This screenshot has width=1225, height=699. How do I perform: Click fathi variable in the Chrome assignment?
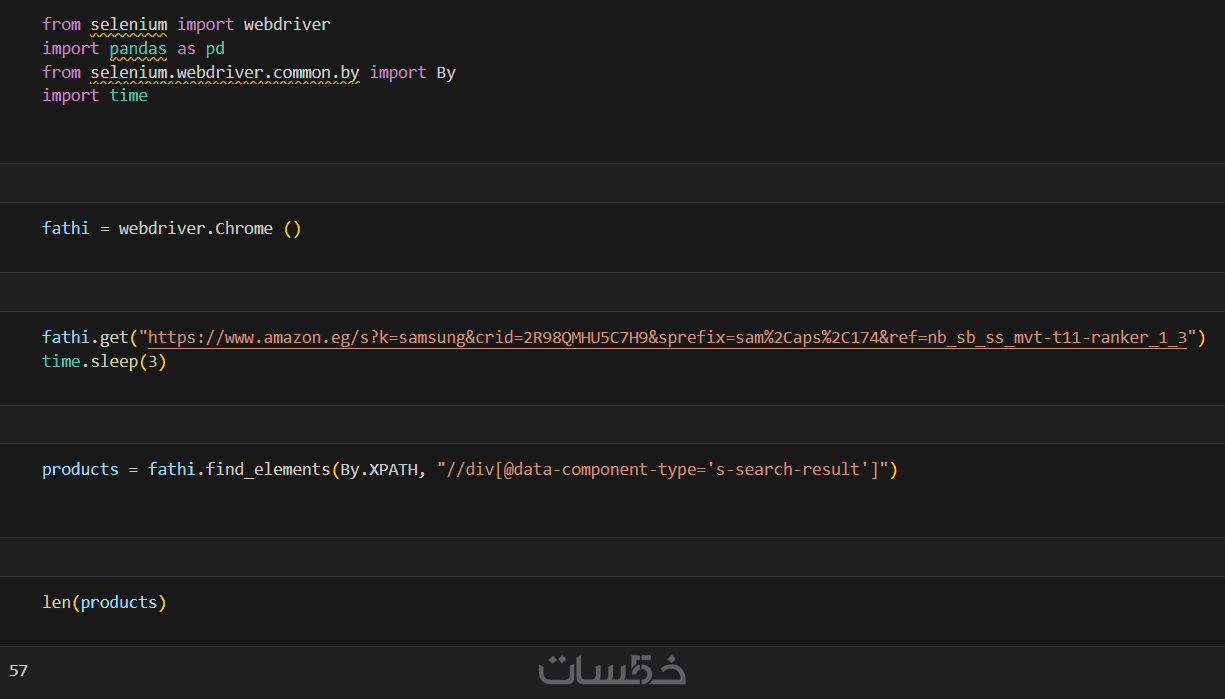(x=65, y=228)
